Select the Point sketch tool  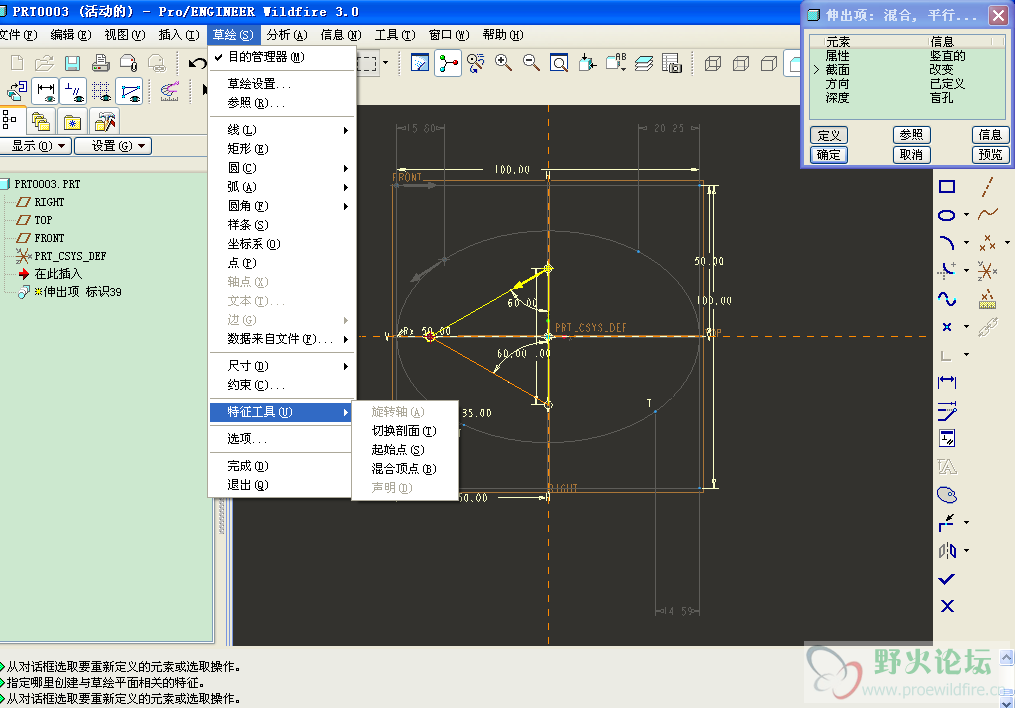coord(947,327)
